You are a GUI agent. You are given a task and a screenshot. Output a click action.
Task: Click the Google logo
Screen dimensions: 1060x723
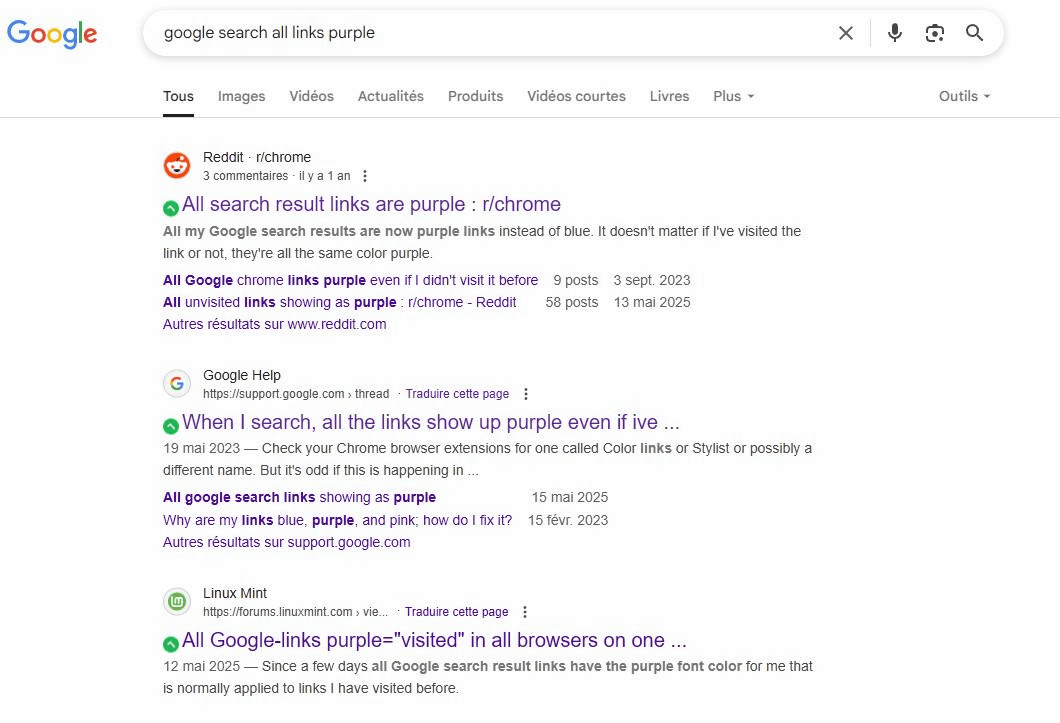pyautogui.click(x=52, y=33)
